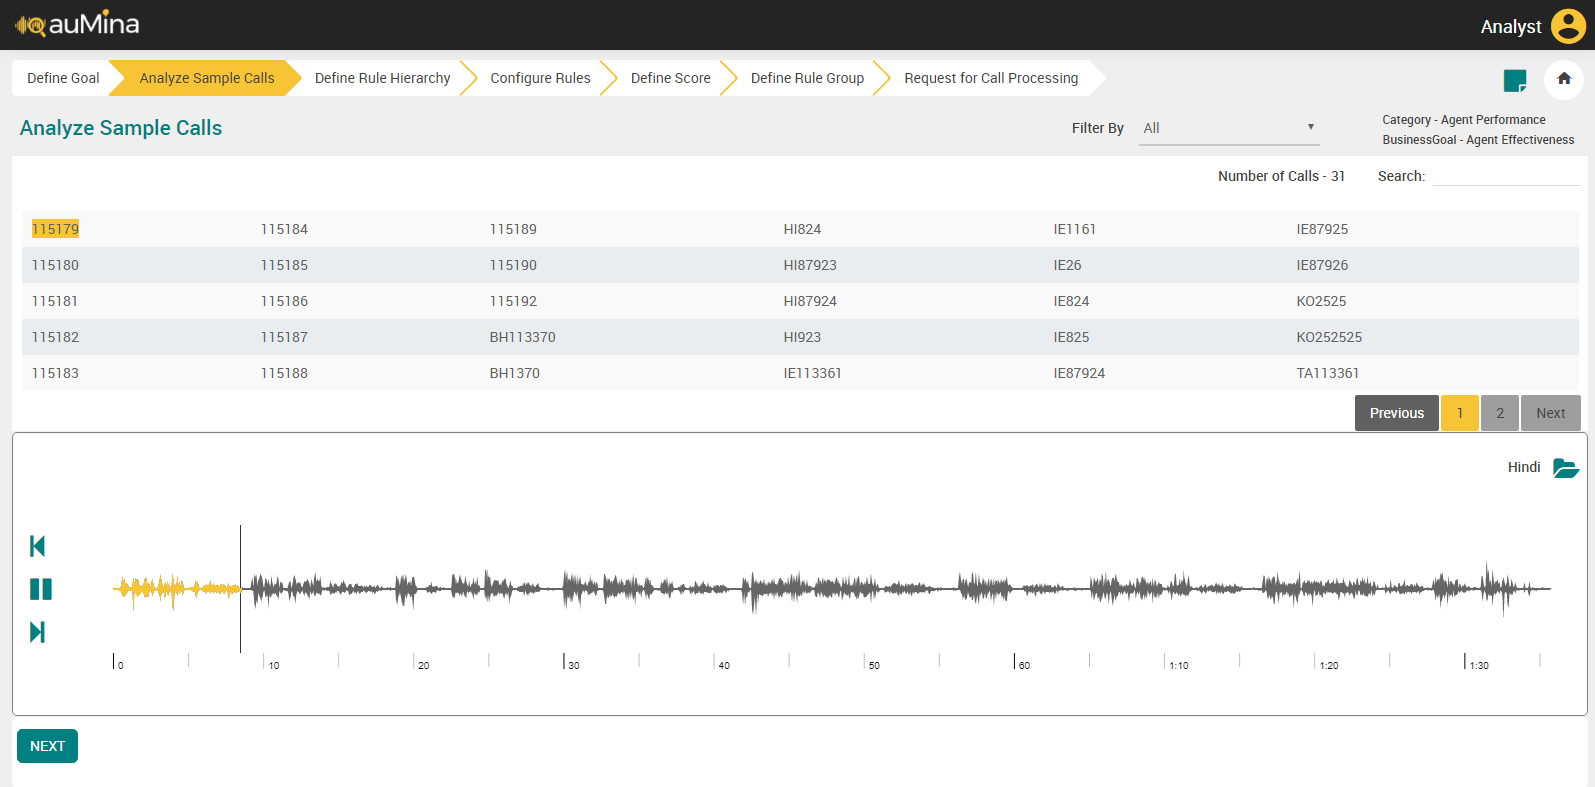
Task: Select call IE824
Action: [x=1071, y=301]
